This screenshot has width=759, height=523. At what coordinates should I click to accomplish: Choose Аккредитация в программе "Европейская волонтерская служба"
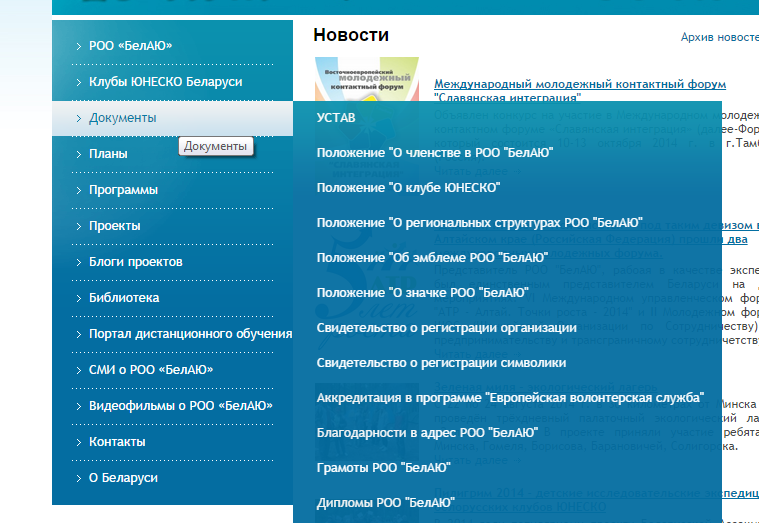click(510, 398)
